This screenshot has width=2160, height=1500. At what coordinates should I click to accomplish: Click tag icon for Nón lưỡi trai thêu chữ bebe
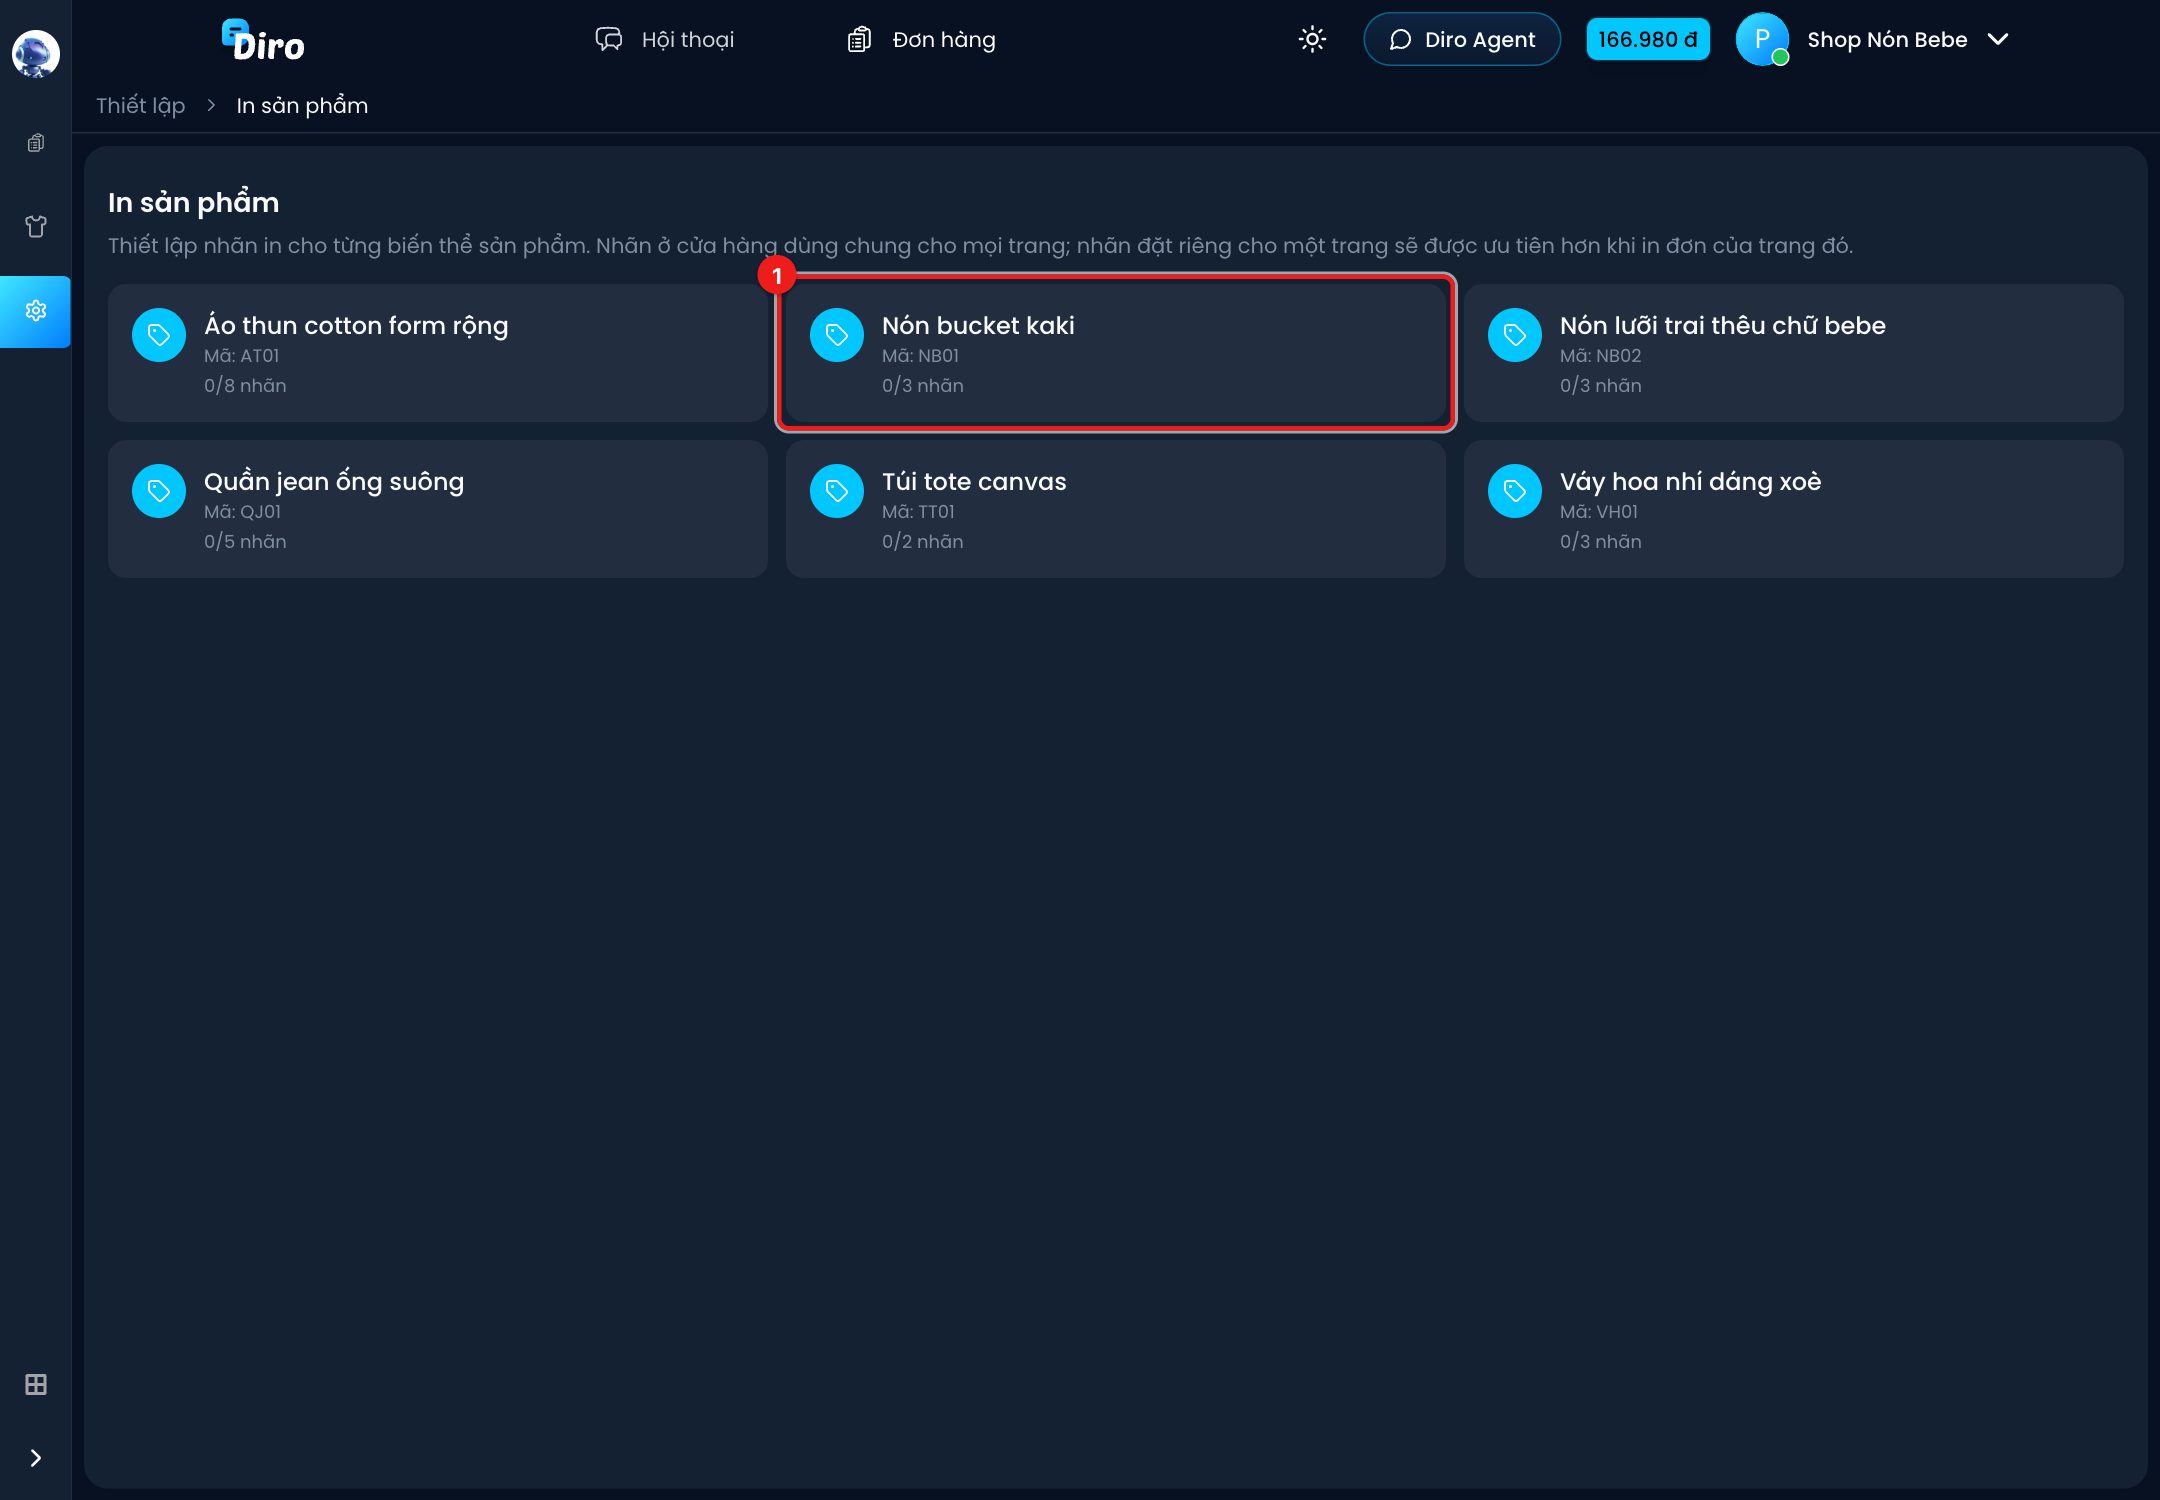[1515, 335]
